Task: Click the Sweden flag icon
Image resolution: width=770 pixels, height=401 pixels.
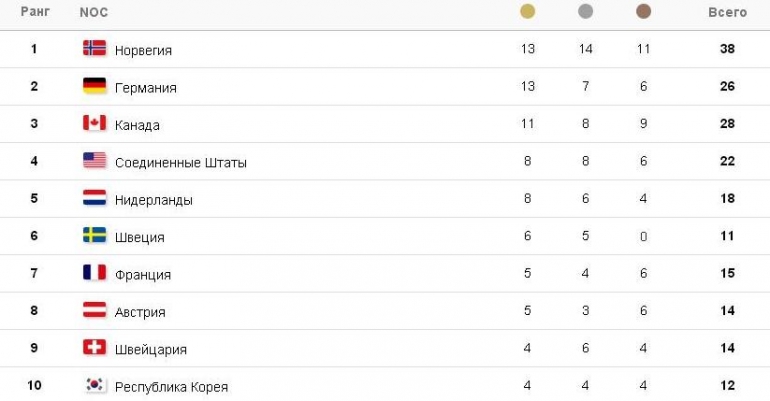Action: coord(94,235)
